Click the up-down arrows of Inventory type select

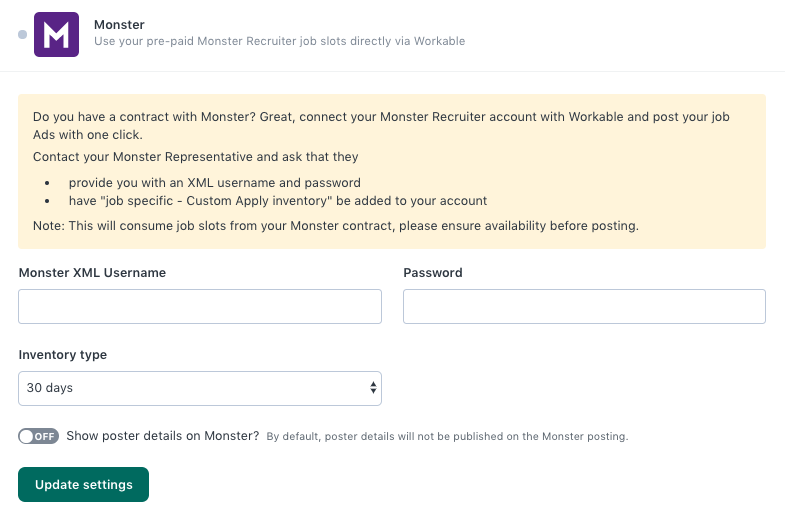373,388
